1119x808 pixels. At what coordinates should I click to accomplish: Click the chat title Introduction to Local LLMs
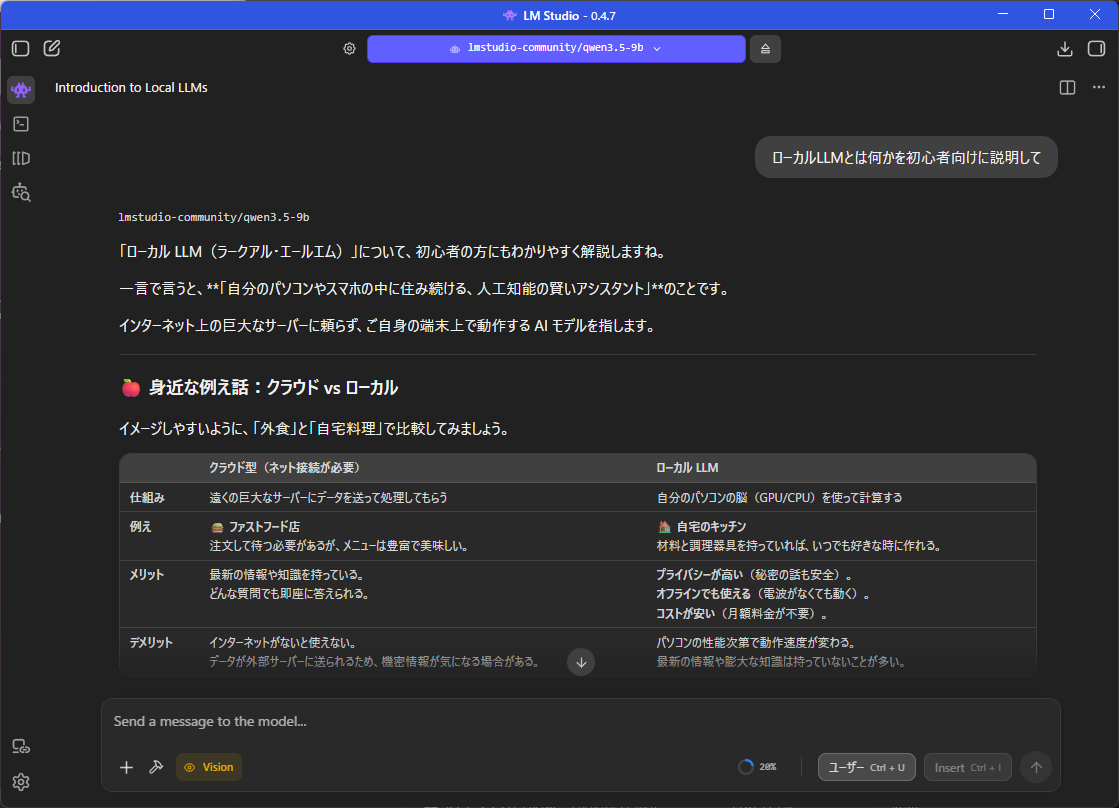coord(131,88)
